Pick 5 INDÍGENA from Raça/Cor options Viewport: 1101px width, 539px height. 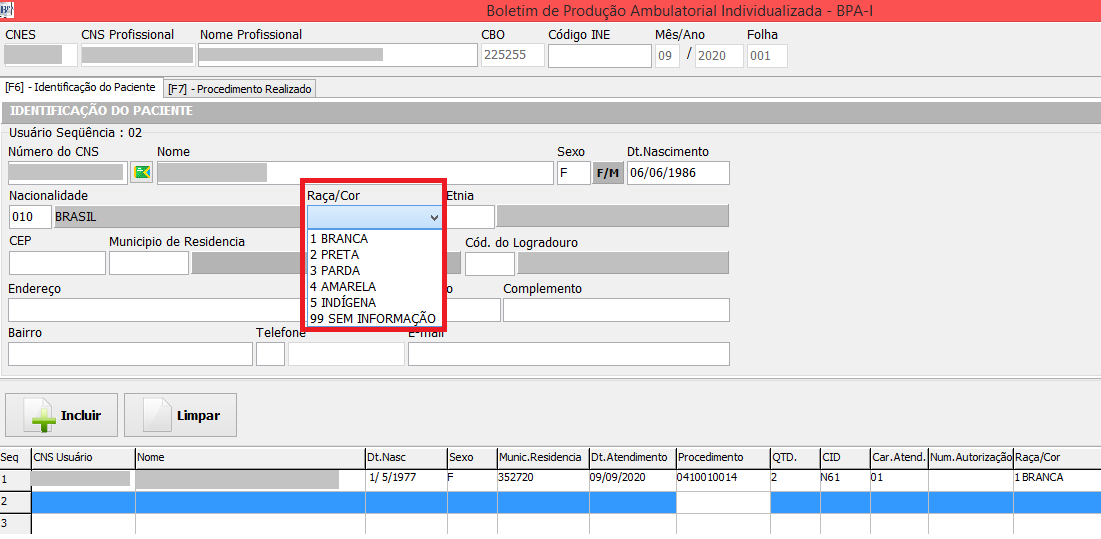point(343,303)
